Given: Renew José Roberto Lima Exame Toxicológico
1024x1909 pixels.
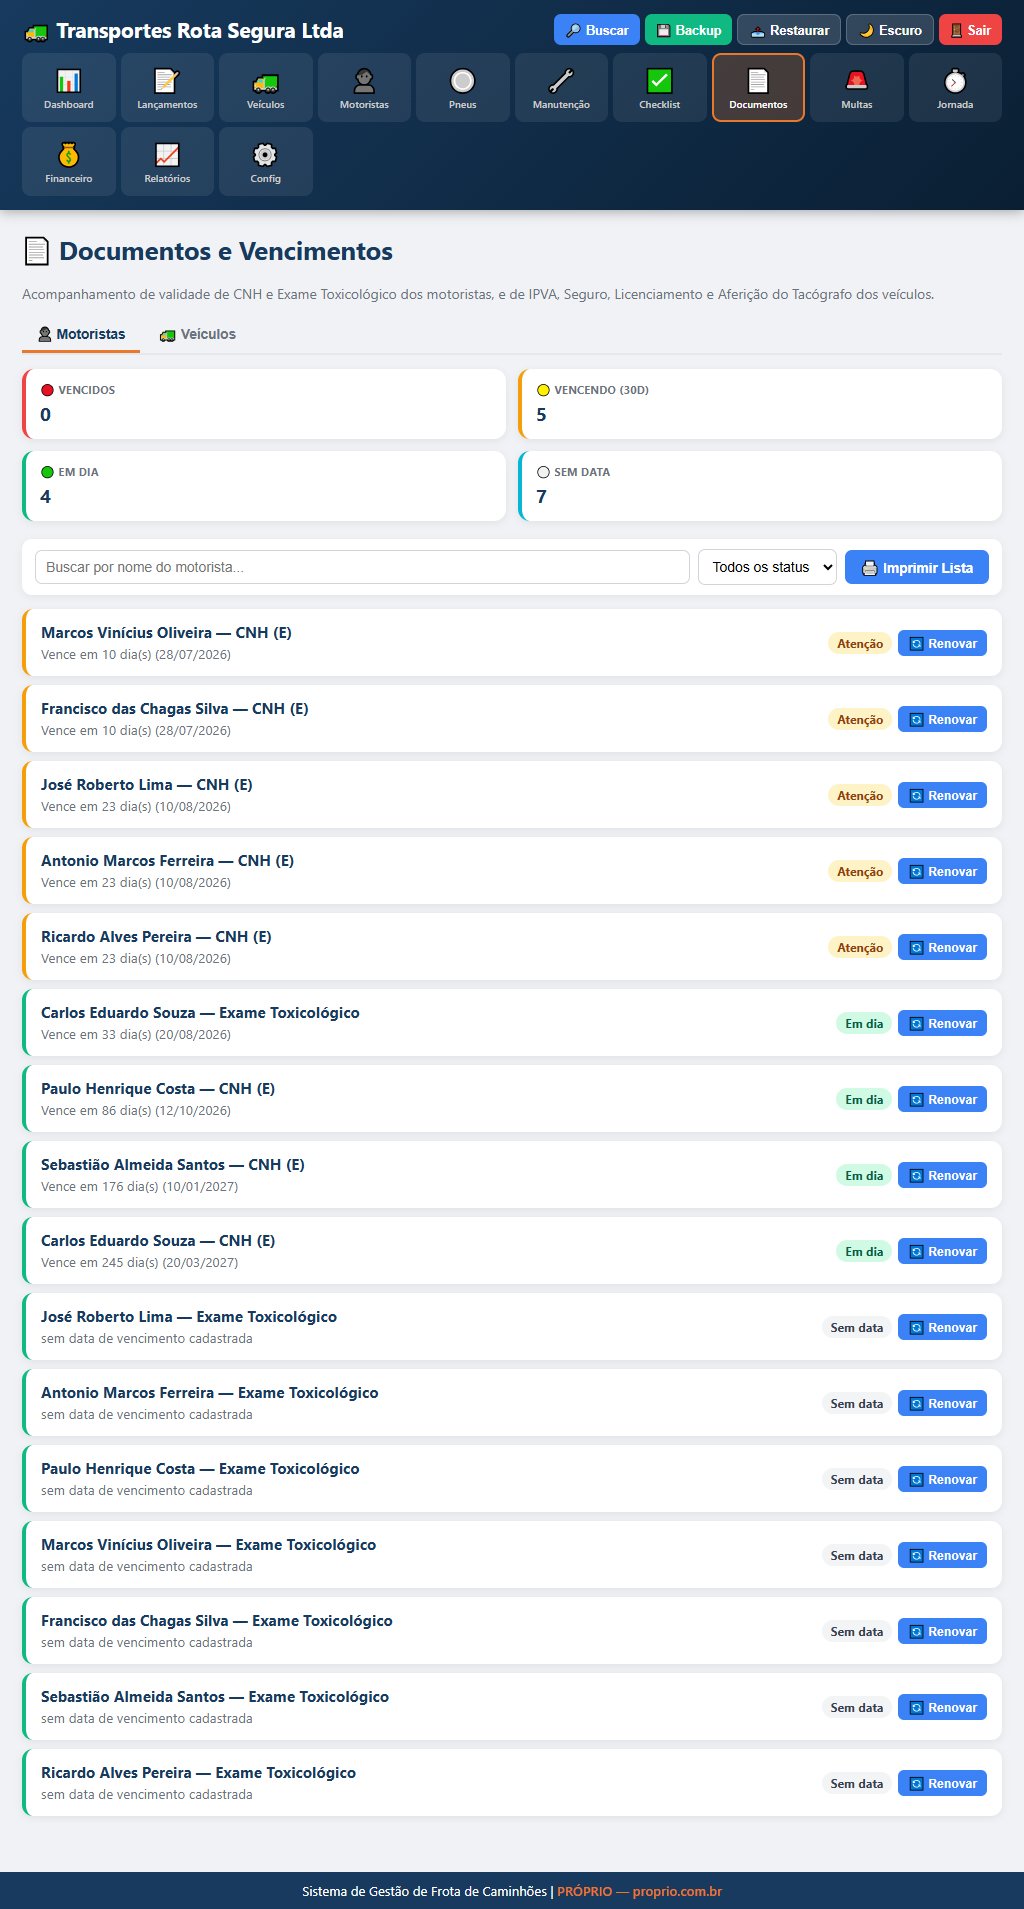Looking at the screenshot, I should [942, 1327].
